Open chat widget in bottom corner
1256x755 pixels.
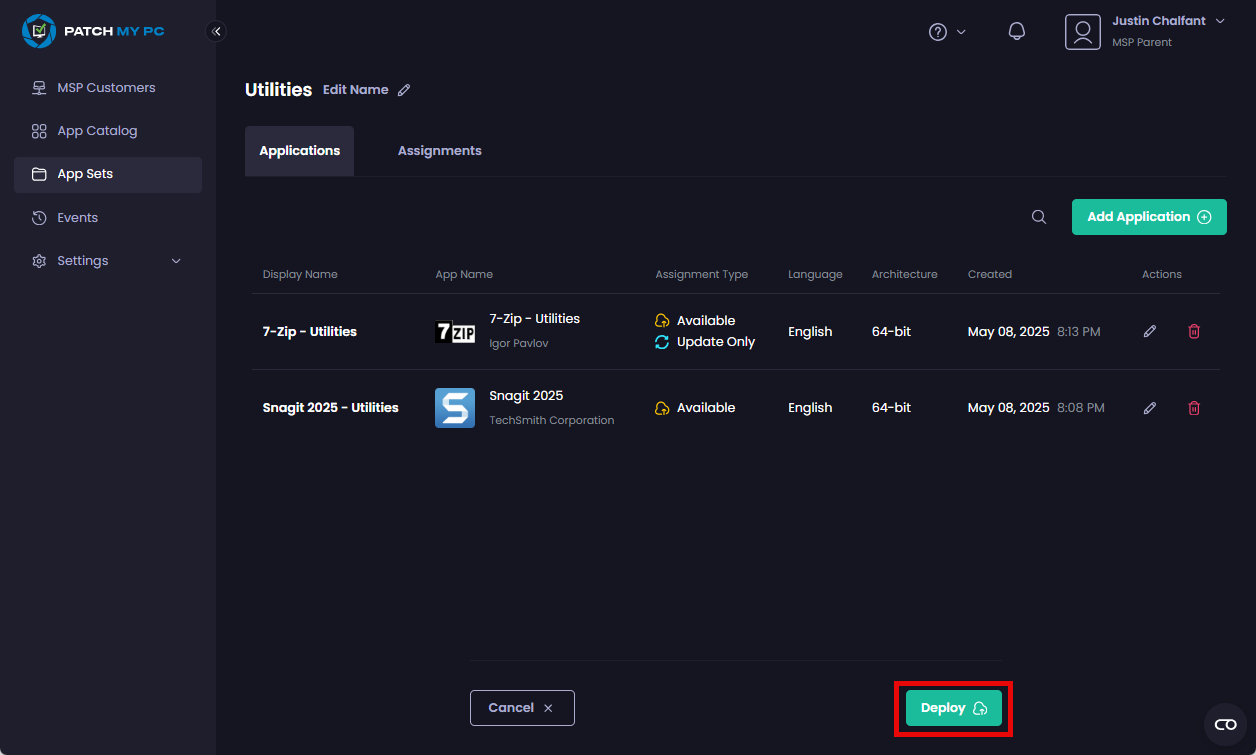click(1225, 725)
